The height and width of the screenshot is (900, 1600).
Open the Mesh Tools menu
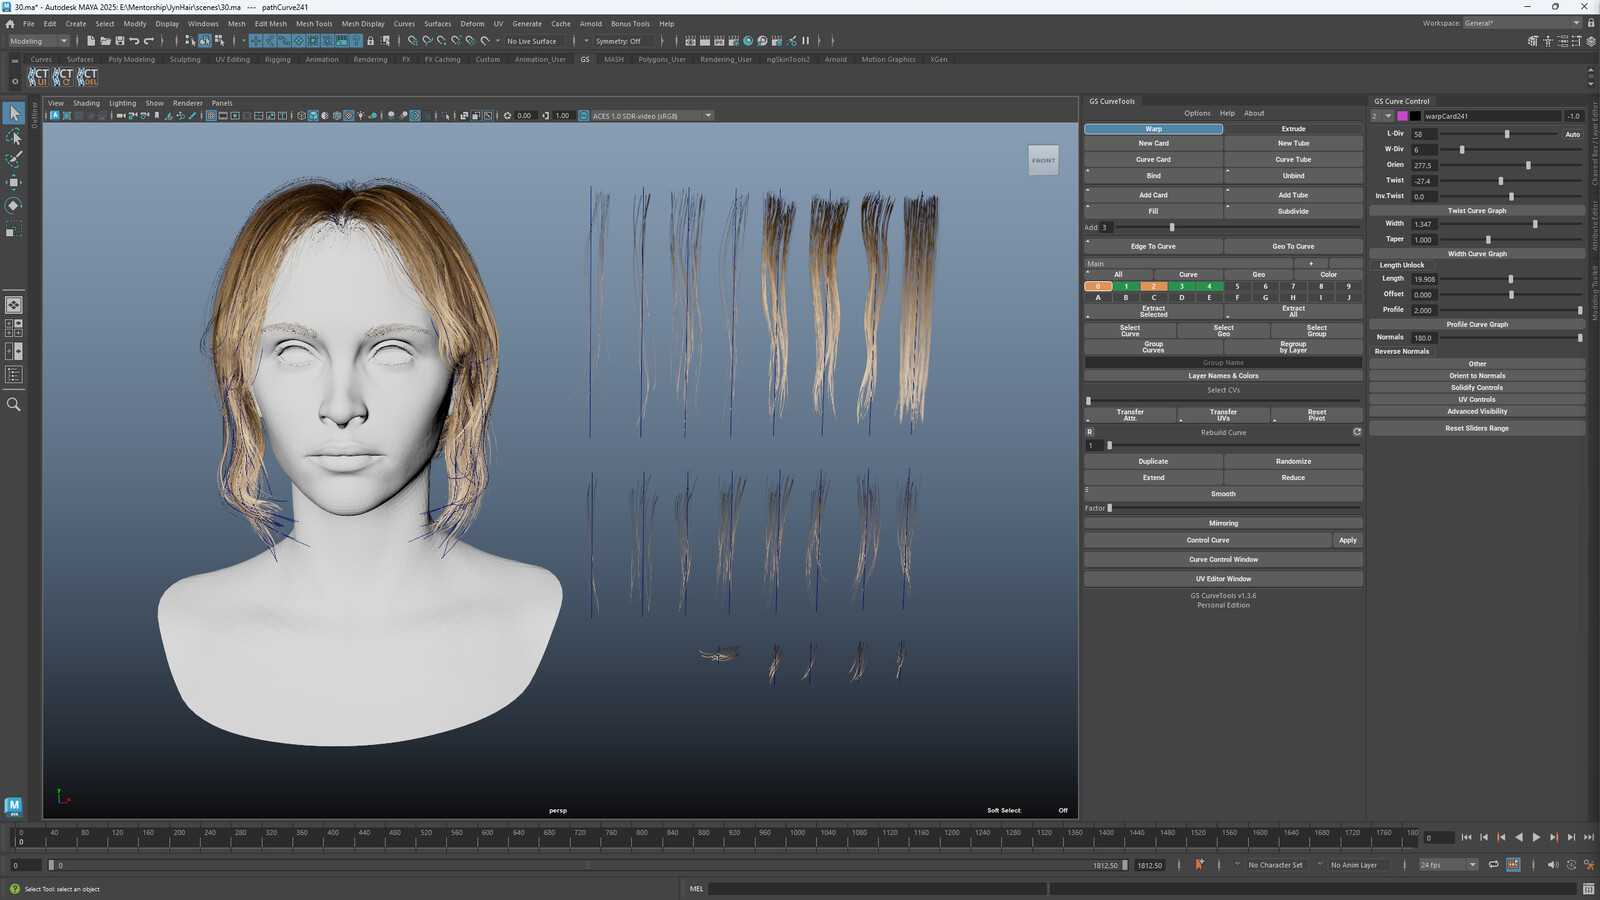pyautogui.click(x=314, y=24)
